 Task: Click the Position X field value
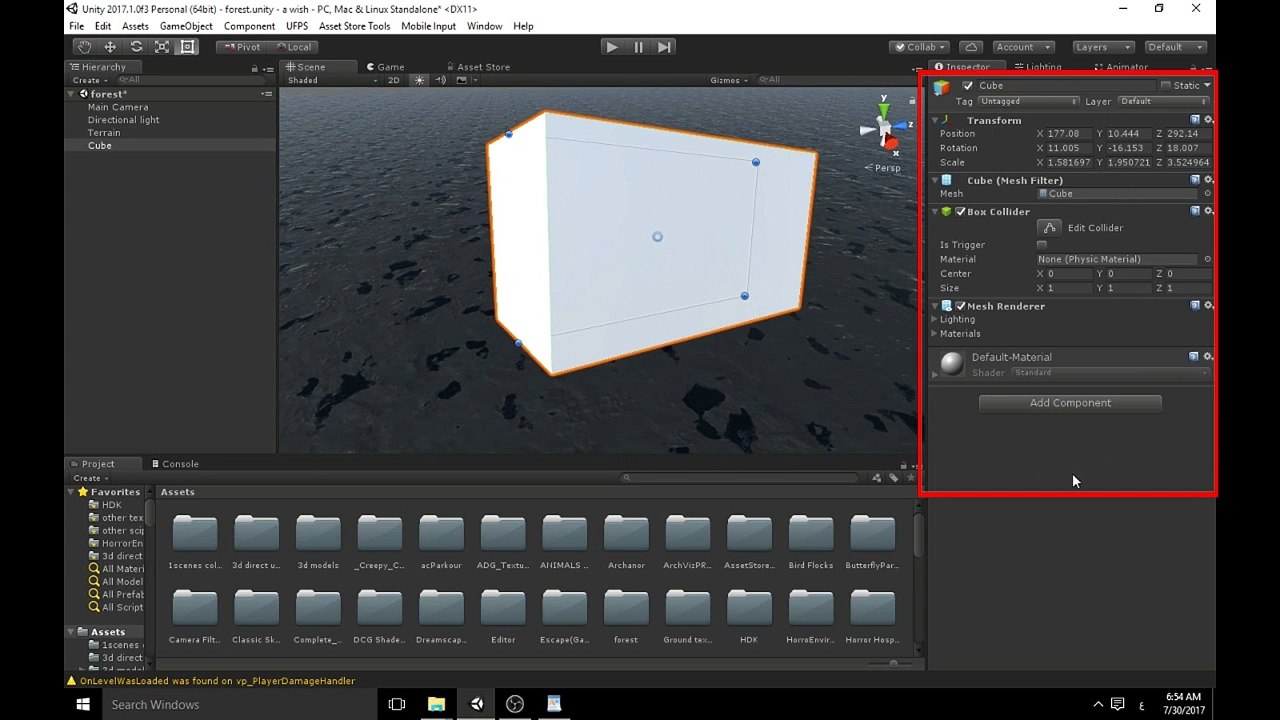pyautogui.click(x=1068, y=134)
